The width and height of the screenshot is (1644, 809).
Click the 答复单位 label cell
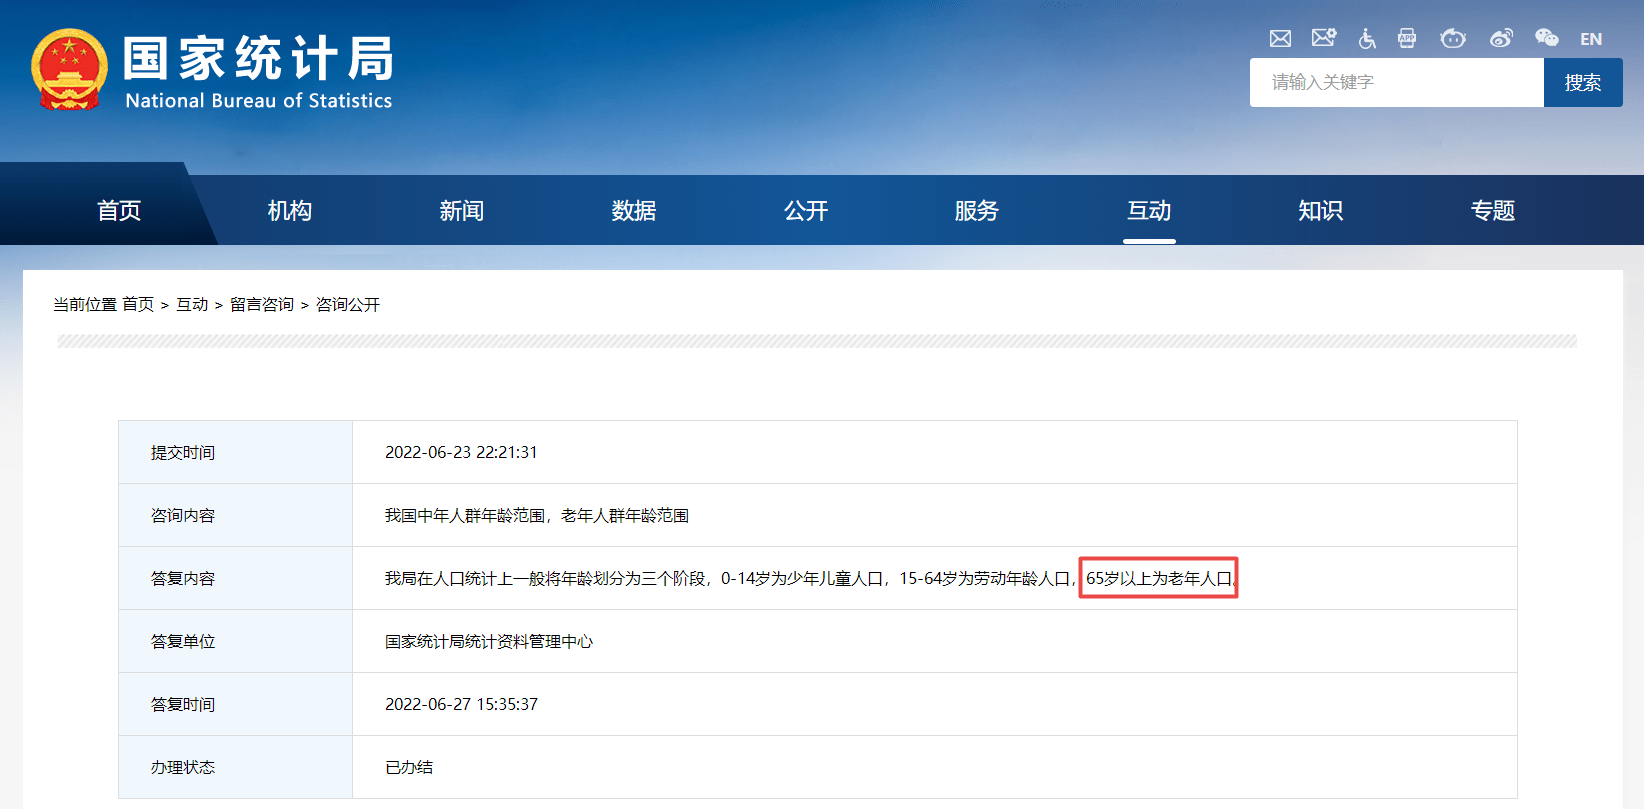pos(236,641)
